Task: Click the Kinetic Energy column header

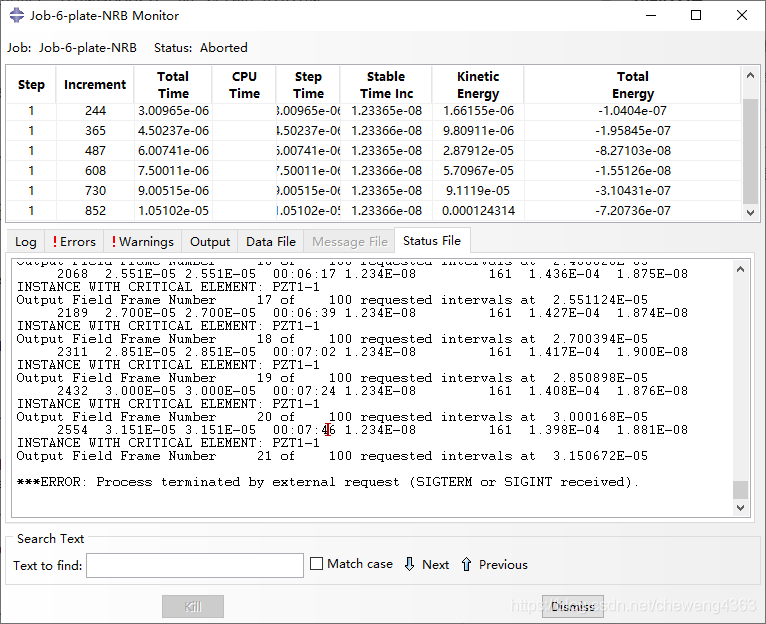Action: pyautogui.click(x=478, y=85)
